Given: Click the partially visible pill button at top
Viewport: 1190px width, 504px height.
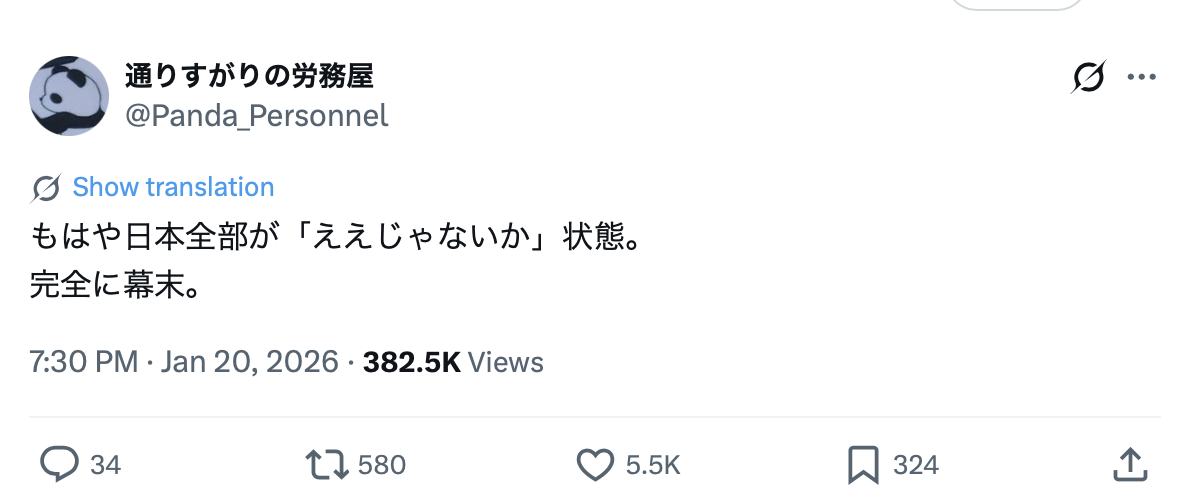Looking at the screenshot, I should tap(1016, 5).
